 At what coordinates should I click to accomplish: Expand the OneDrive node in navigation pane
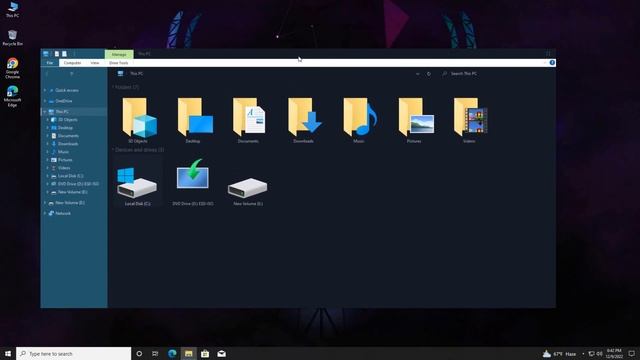pos(45,101)
